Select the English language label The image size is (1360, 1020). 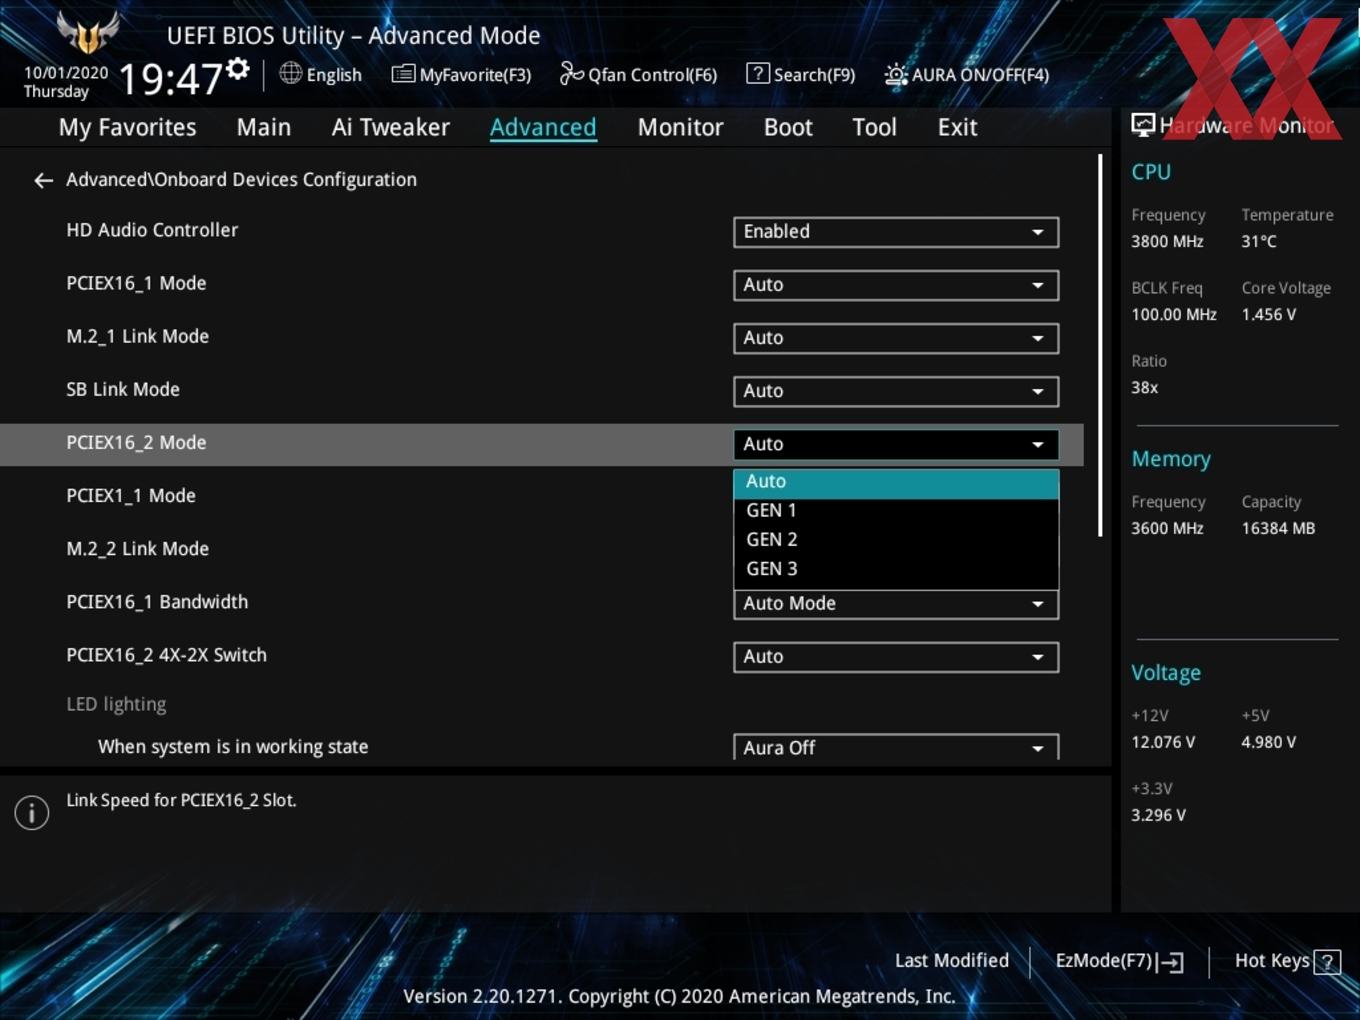click(x=334, y=75)
